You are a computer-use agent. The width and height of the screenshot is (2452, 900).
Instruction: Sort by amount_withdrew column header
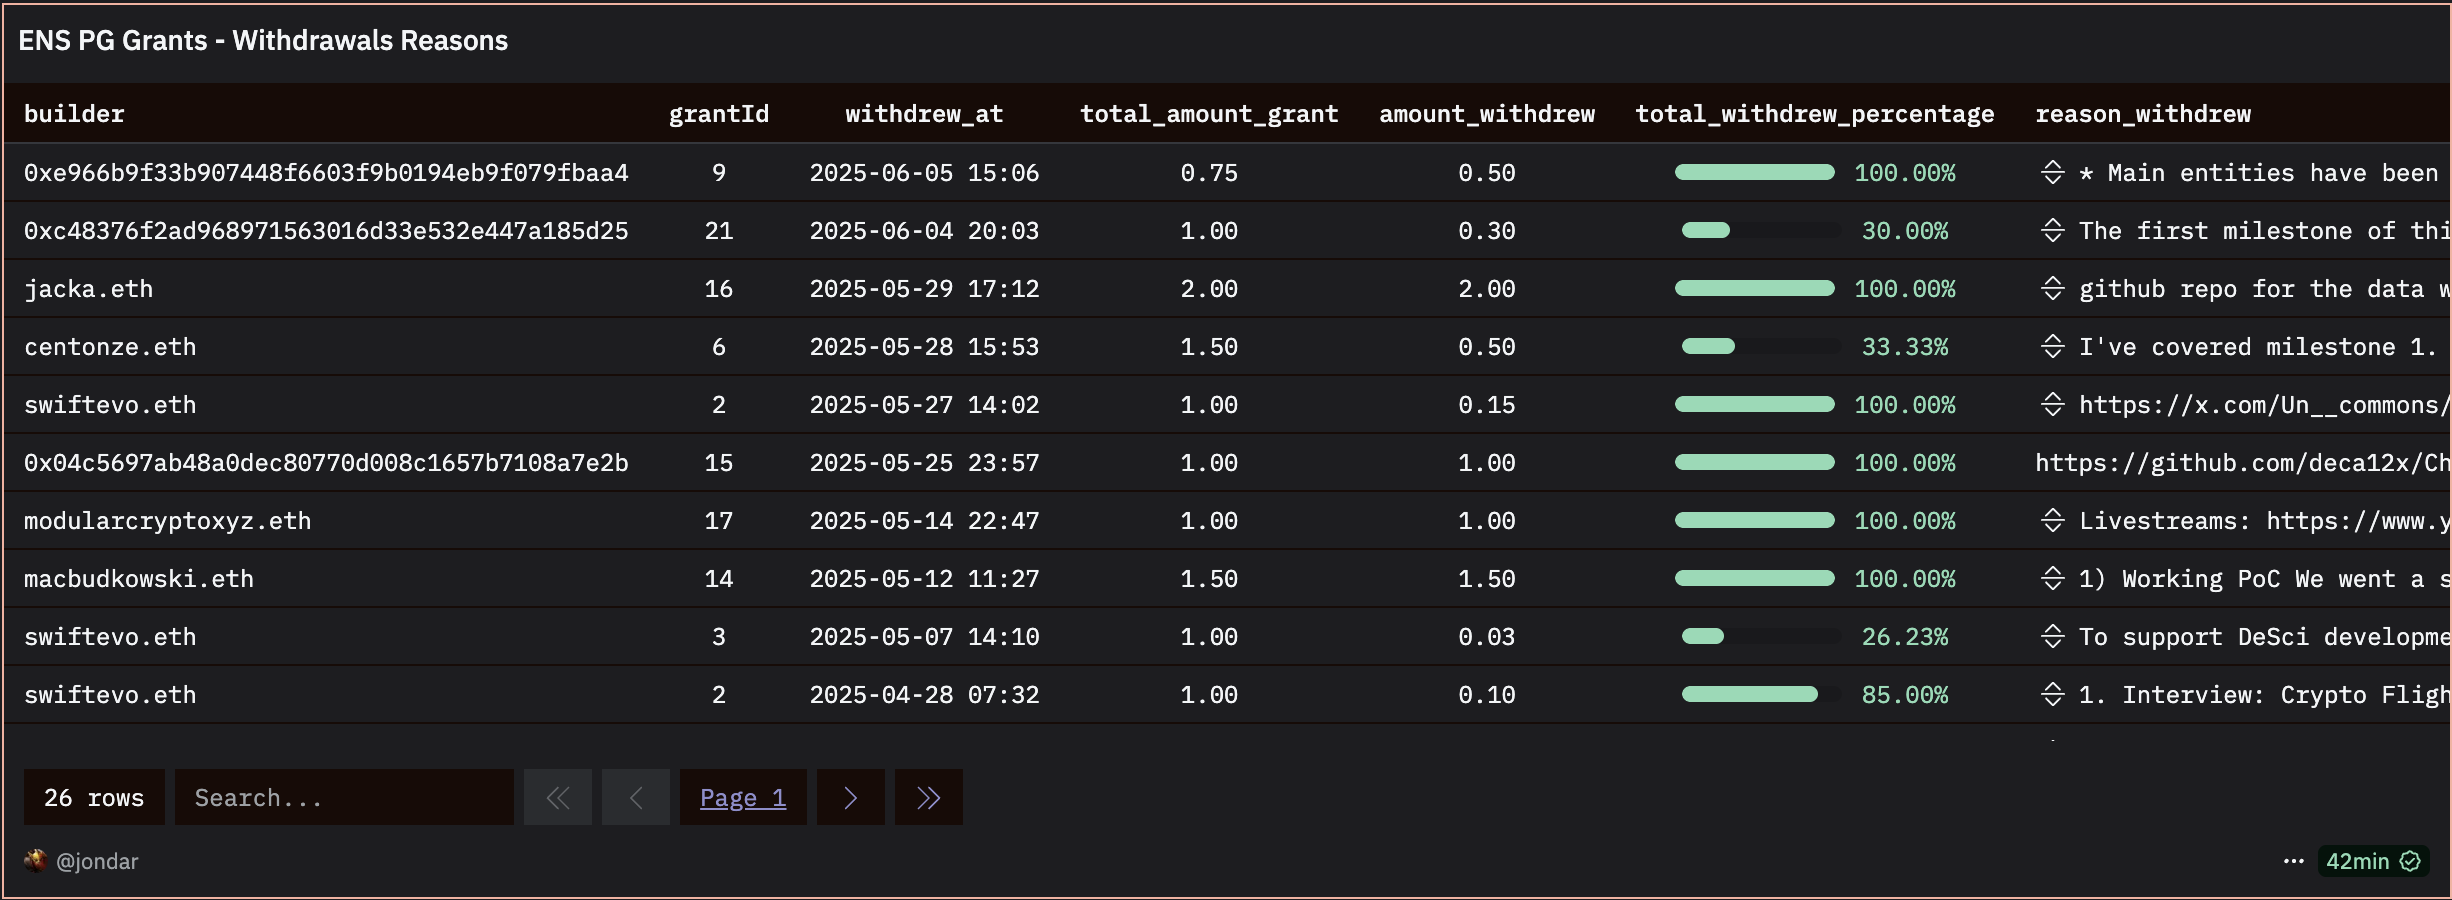coord(1487,114)
